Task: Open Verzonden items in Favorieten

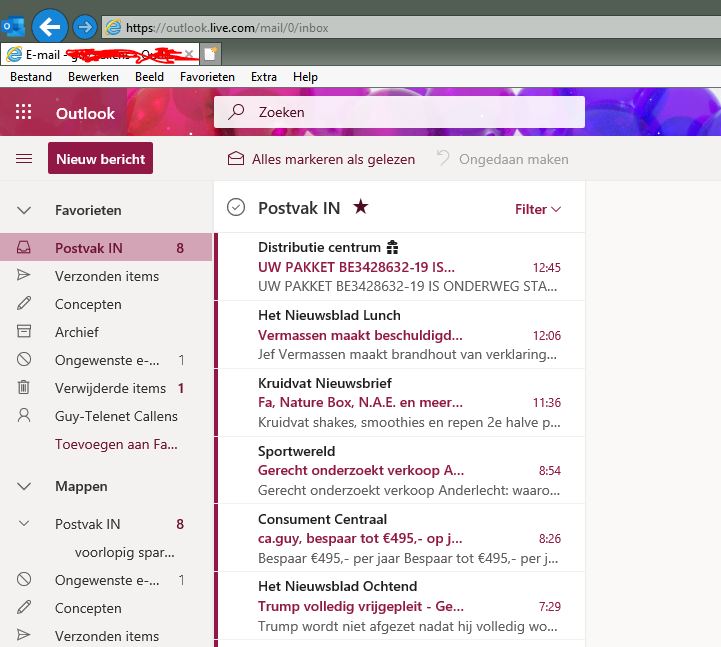Action: pos(106,276)
